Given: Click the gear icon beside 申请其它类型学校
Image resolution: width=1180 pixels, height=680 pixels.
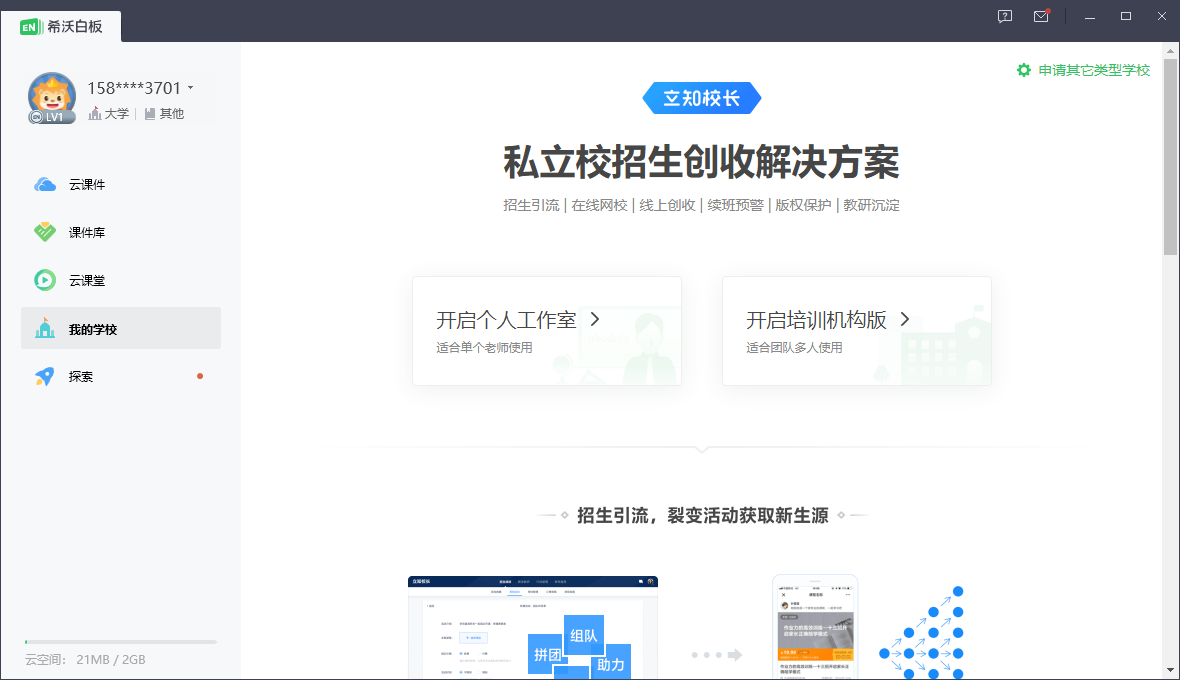Looking at the screenshot, I should tap(1023, 70).
